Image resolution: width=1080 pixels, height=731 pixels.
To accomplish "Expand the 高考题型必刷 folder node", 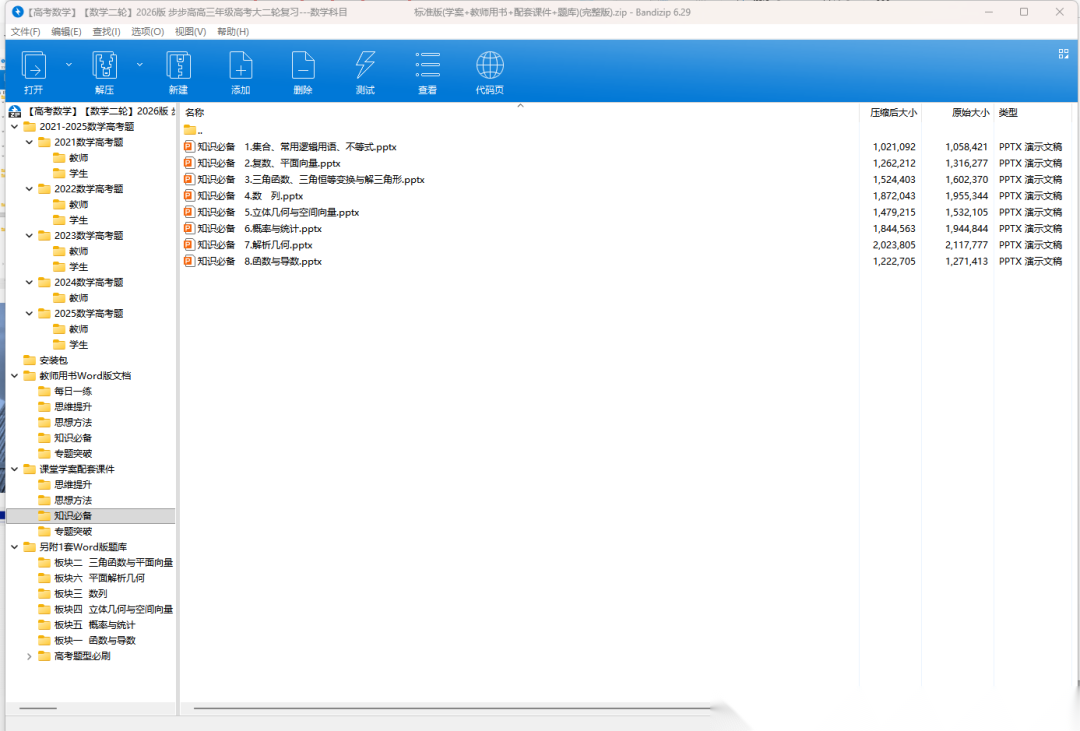I will (x=29, y=656).
